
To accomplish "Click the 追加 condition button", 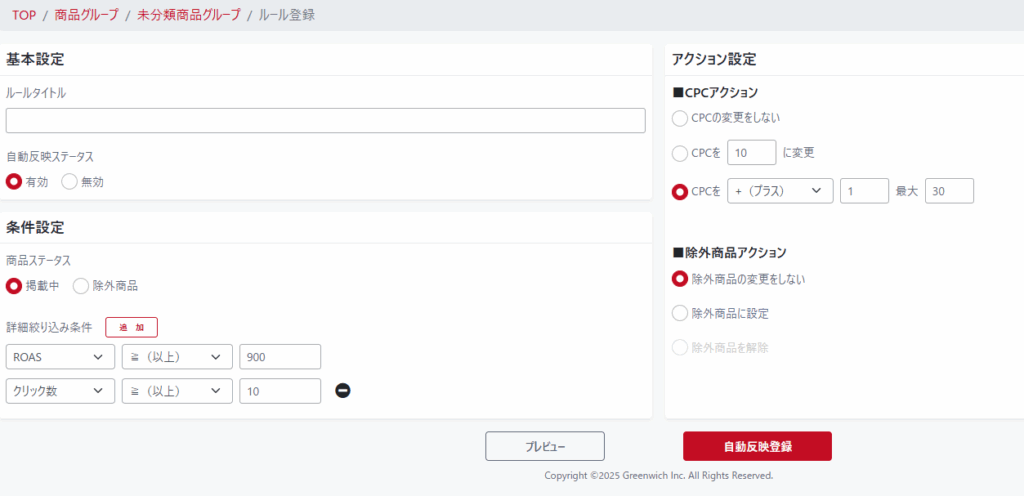I will pos(131,327).
